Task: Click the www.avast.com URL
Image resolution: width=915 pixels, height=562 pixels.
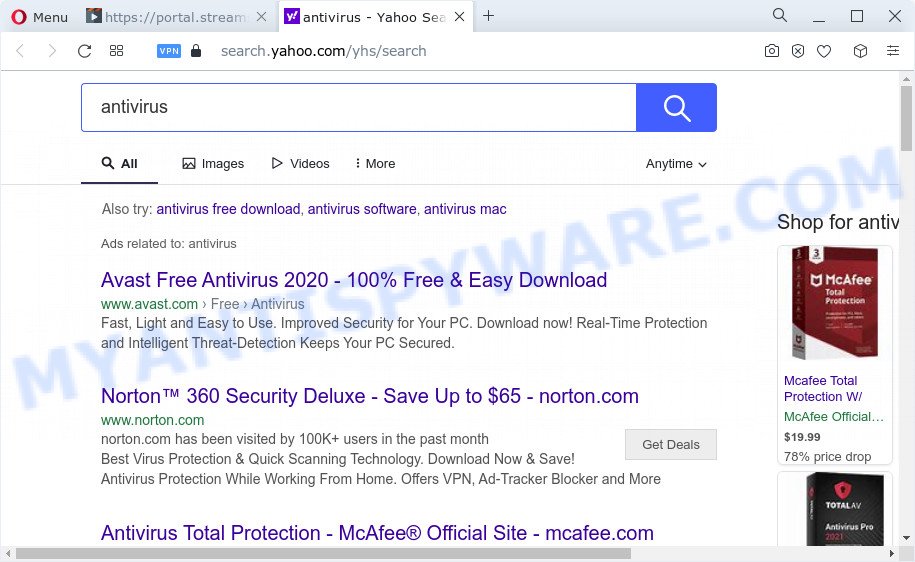Action: click(149, 304)
